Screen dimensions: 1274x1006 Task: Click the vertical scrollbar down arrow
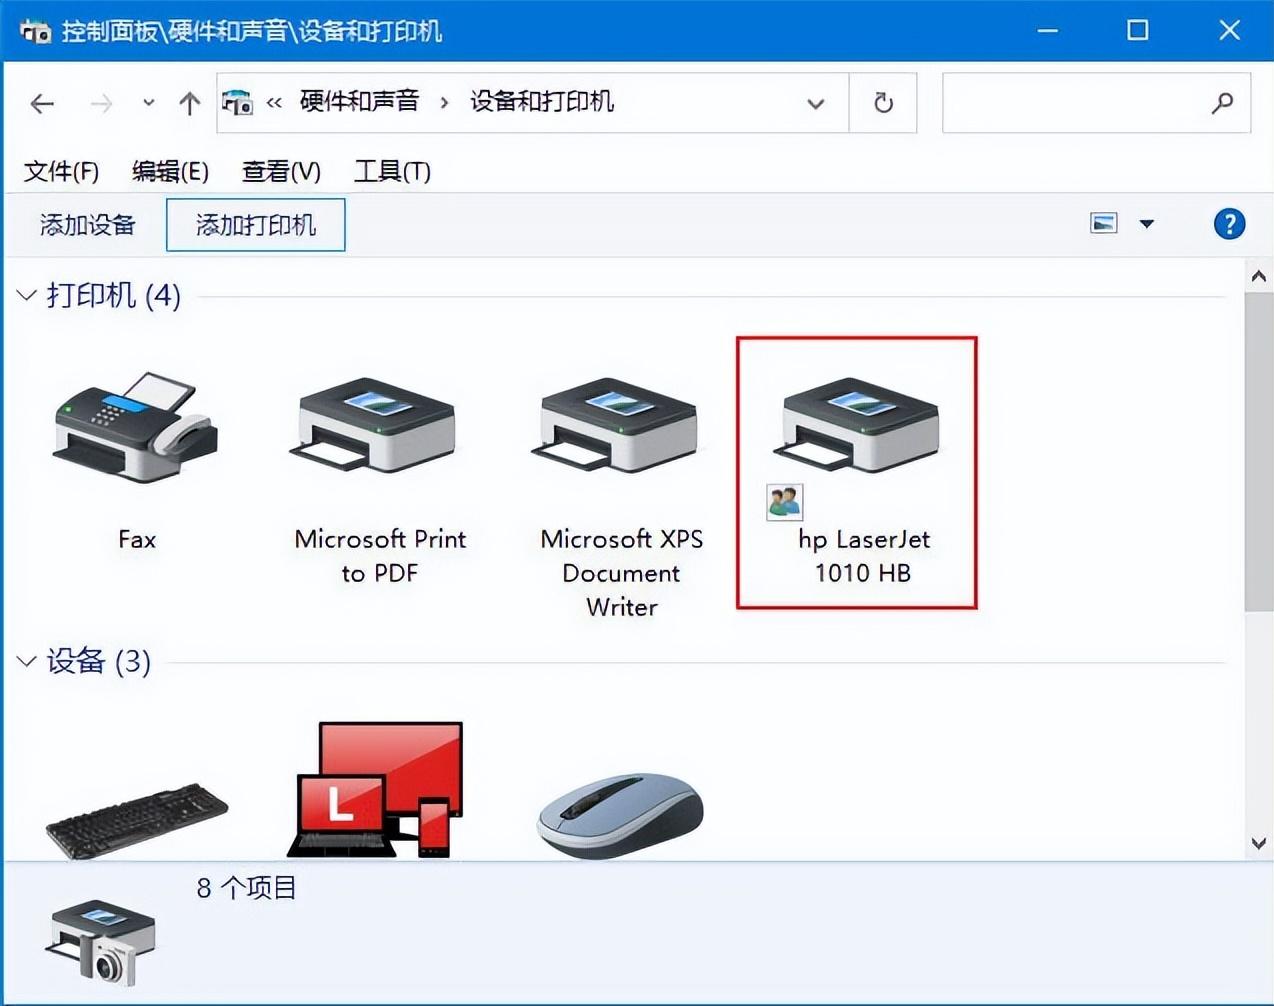click(1258, 843)
